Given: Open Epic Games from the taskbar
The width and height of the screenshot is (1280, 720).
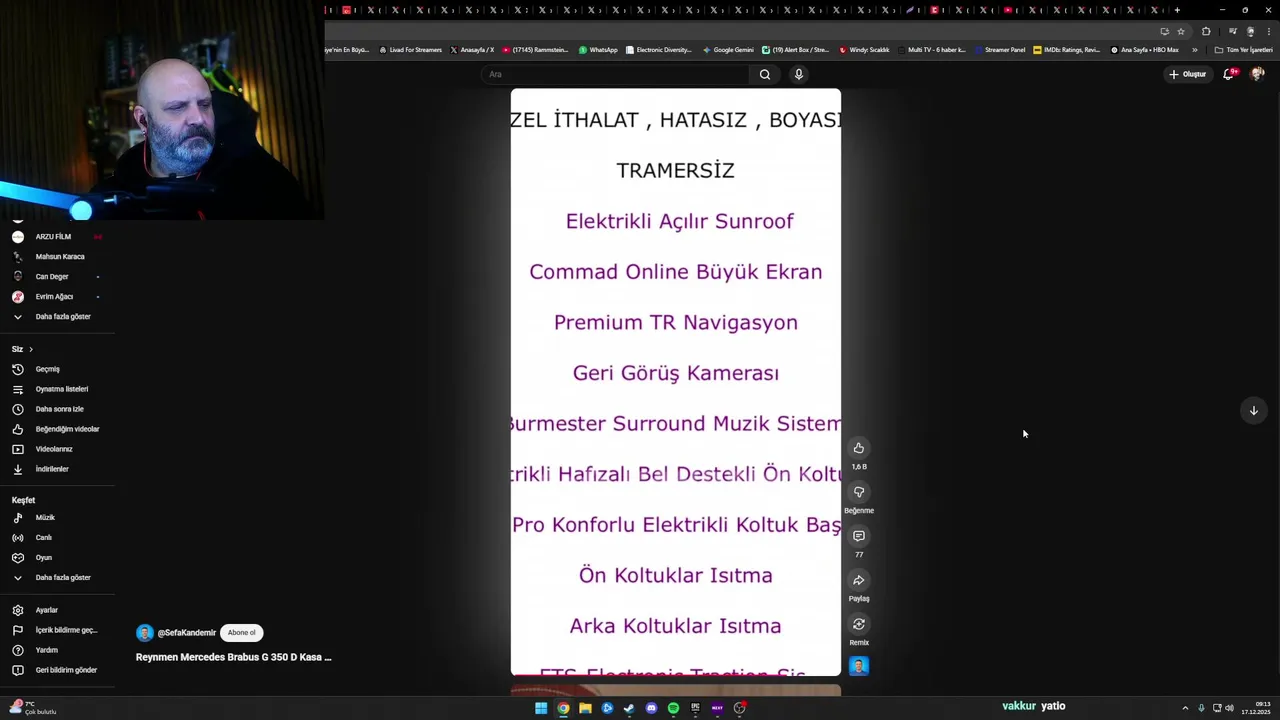Looking at the screenshot, I should pyautogui.click(x=695, y=708).
